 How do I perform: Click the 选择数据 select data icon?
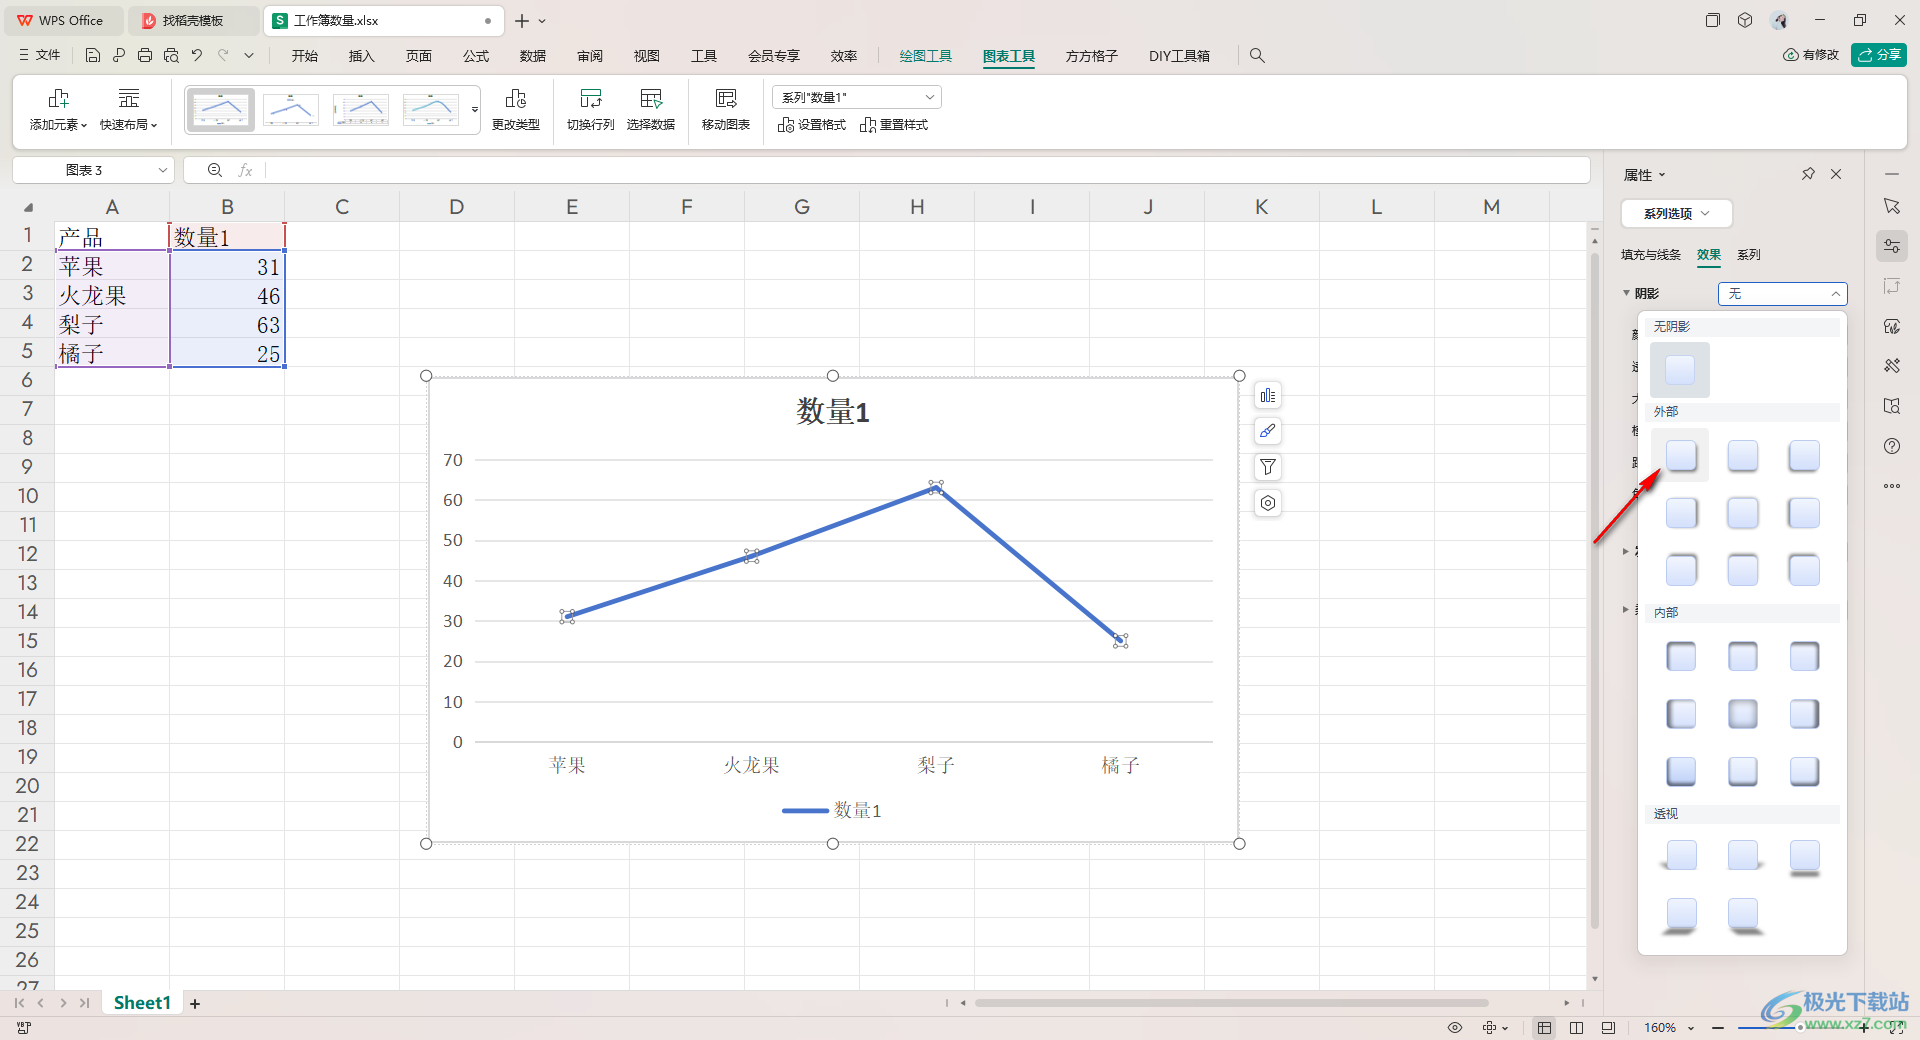pos(651,98)
